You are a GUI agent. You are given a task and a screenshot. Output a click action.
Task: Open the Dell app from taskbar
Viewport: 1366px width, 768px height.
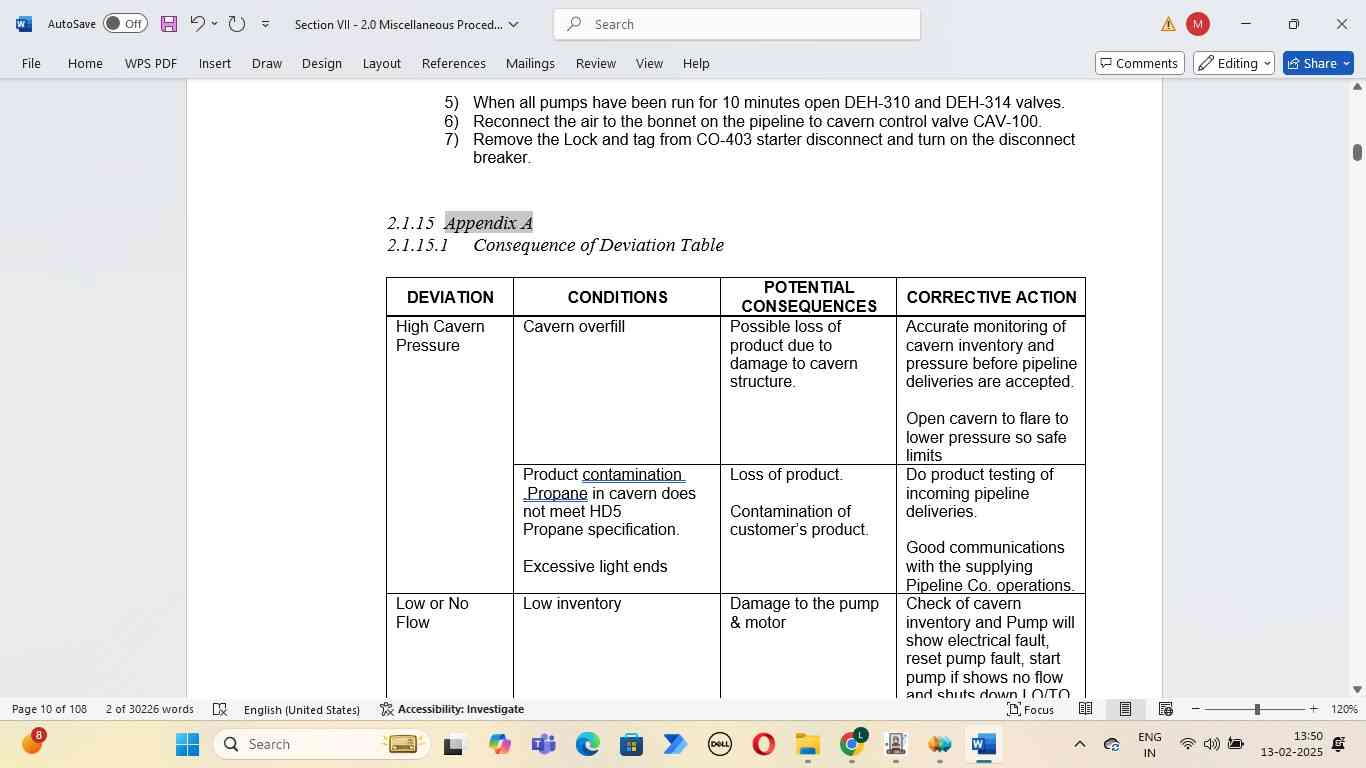coord(719,744)
